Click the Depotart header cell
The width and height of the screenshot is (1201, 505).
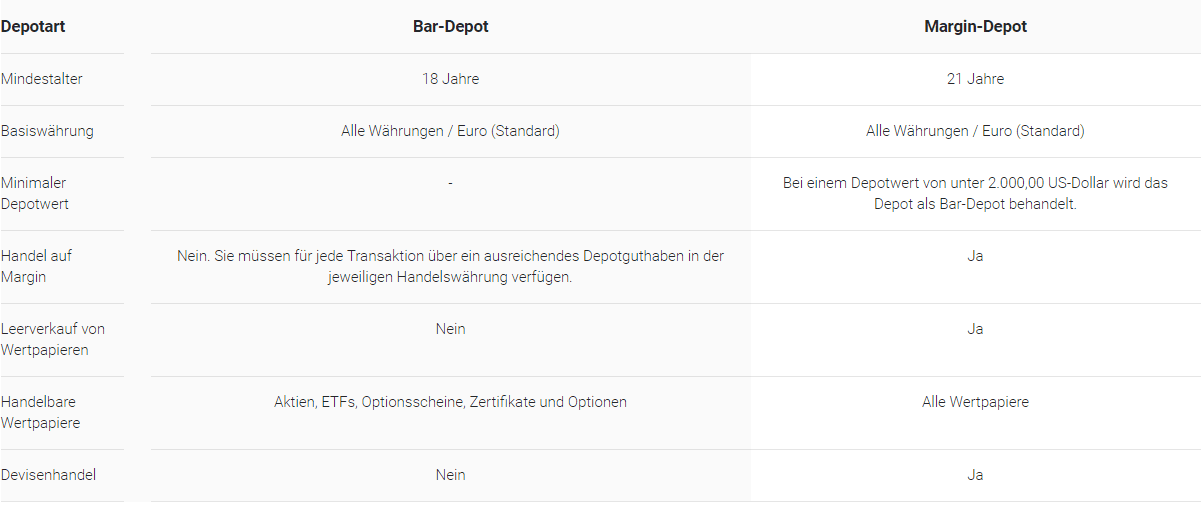point(33,27)
